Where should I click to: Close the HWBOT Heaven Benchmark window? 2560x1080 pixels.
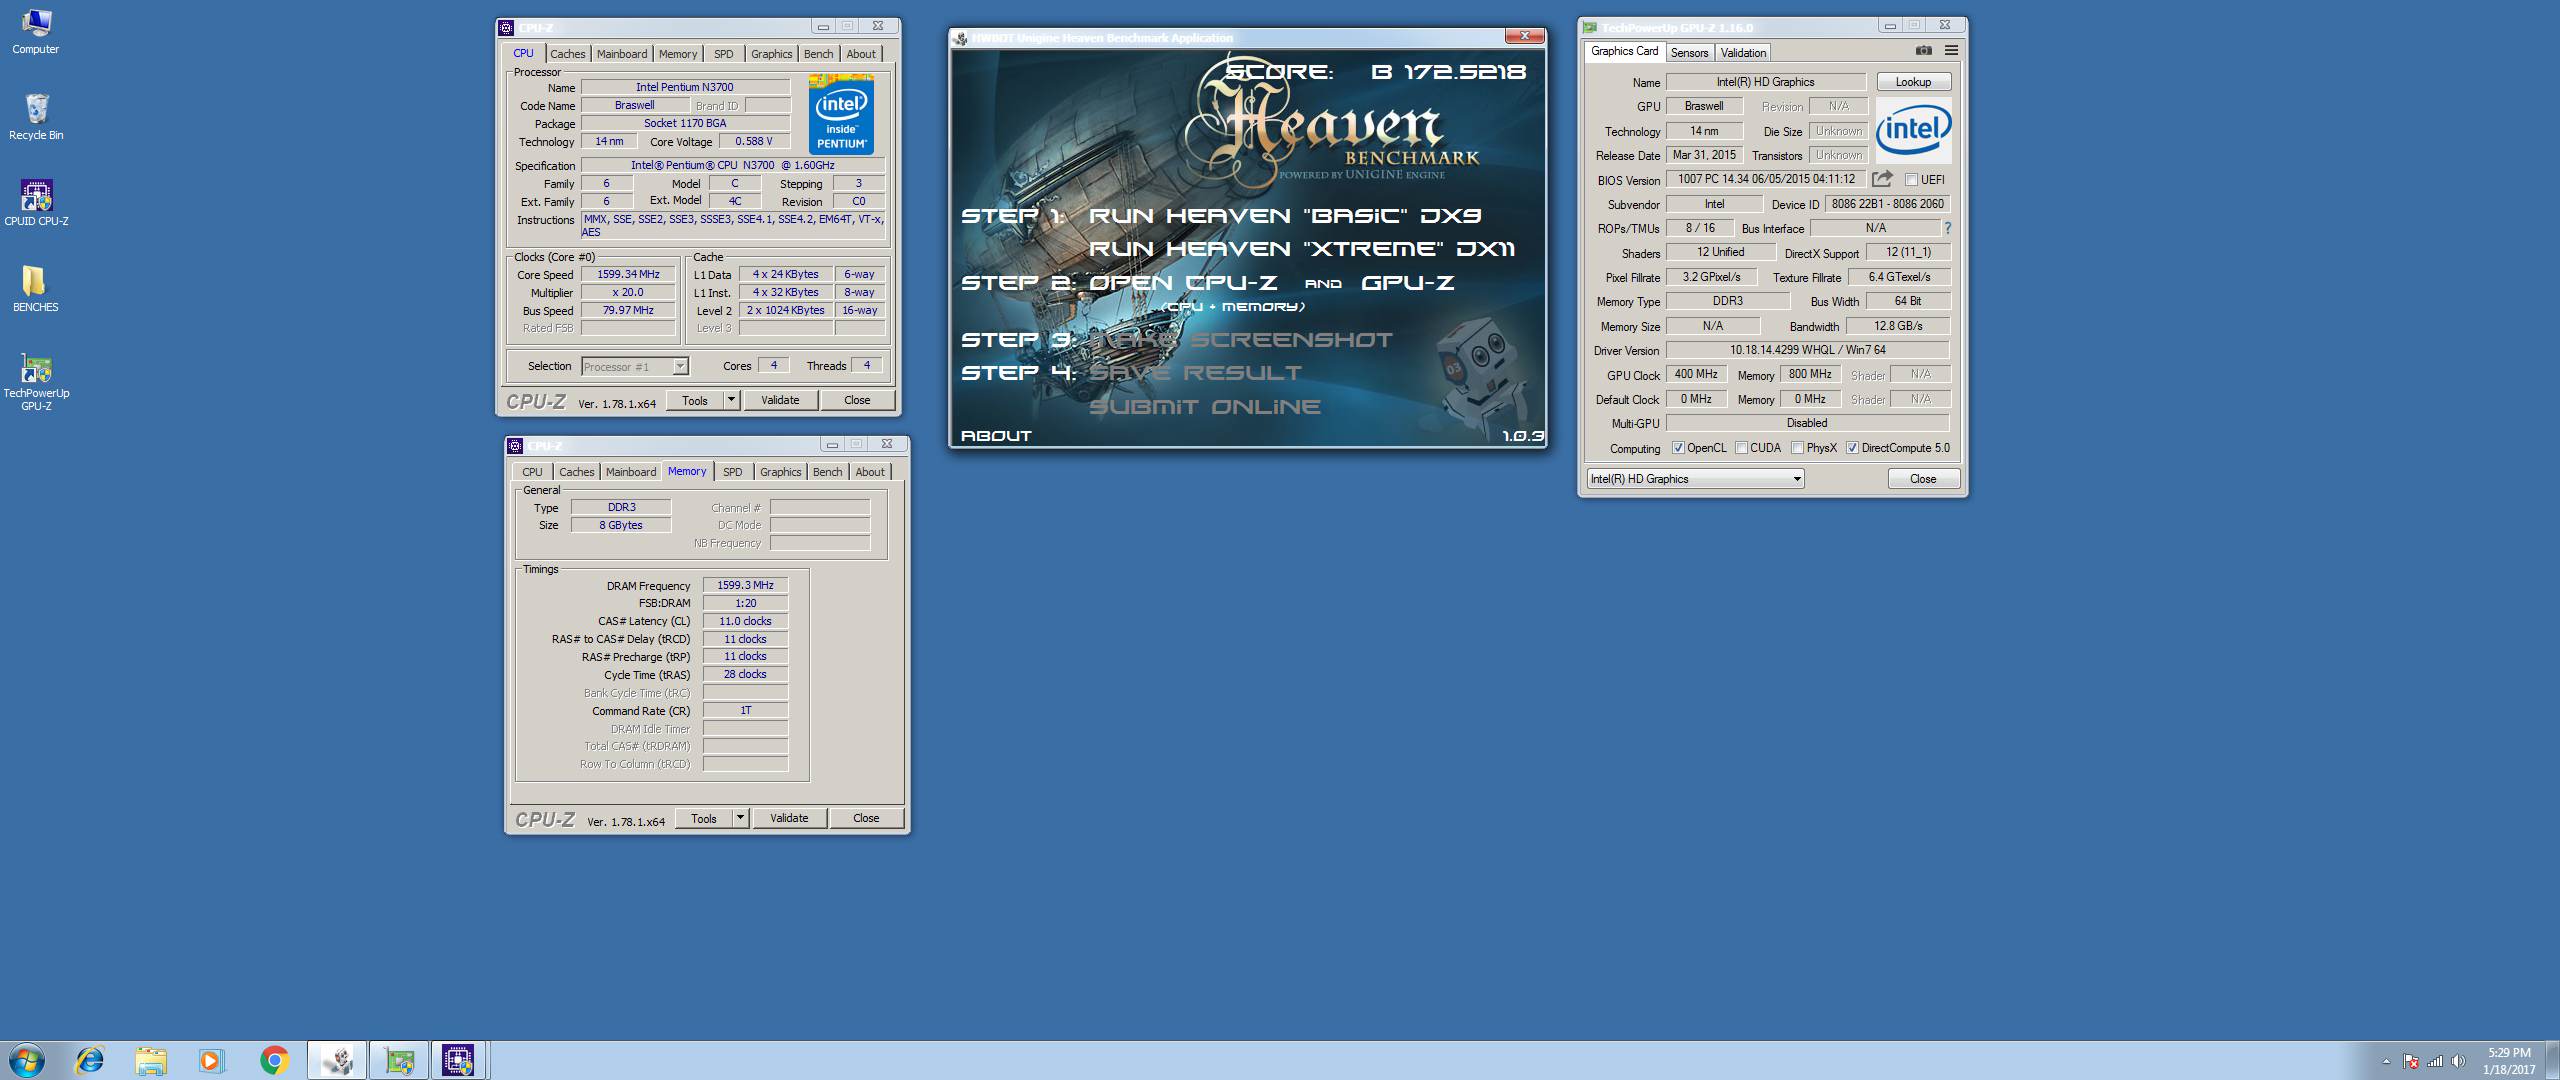(1525, 37)
